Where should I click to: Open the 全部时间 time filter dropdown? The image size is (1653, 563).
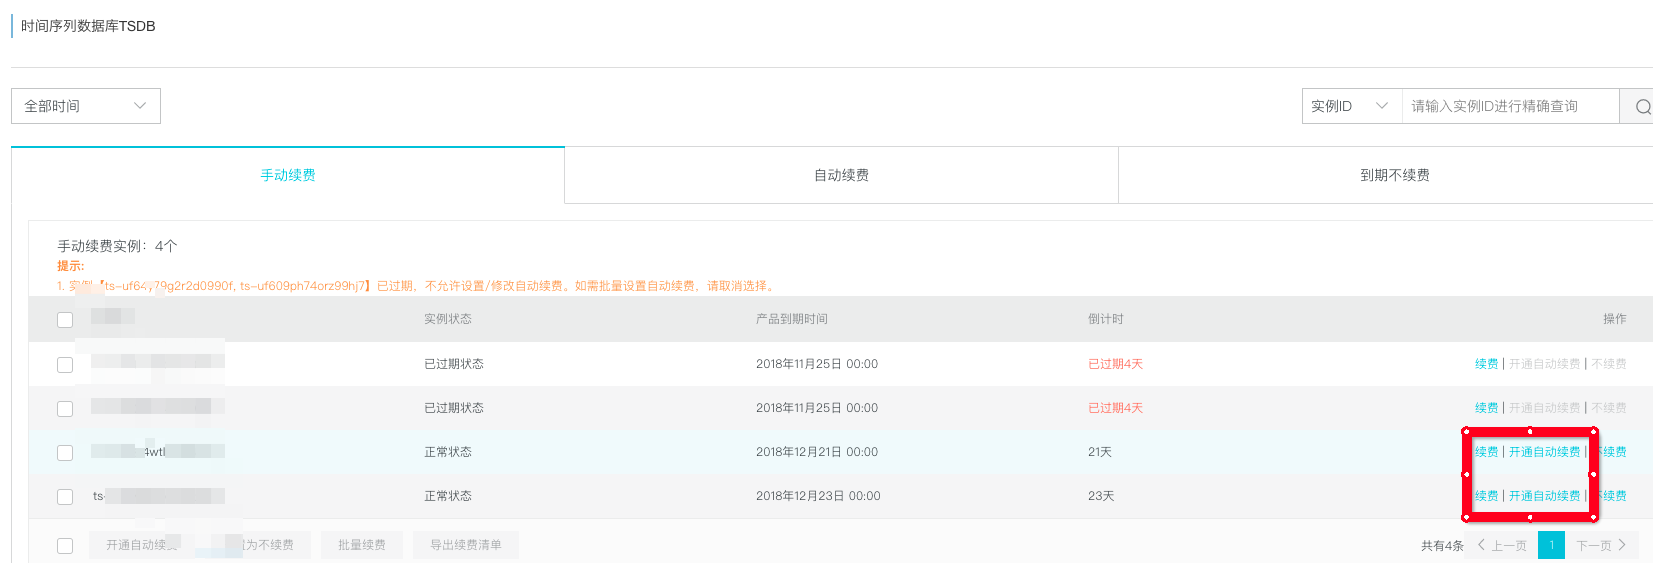point(86,106)
